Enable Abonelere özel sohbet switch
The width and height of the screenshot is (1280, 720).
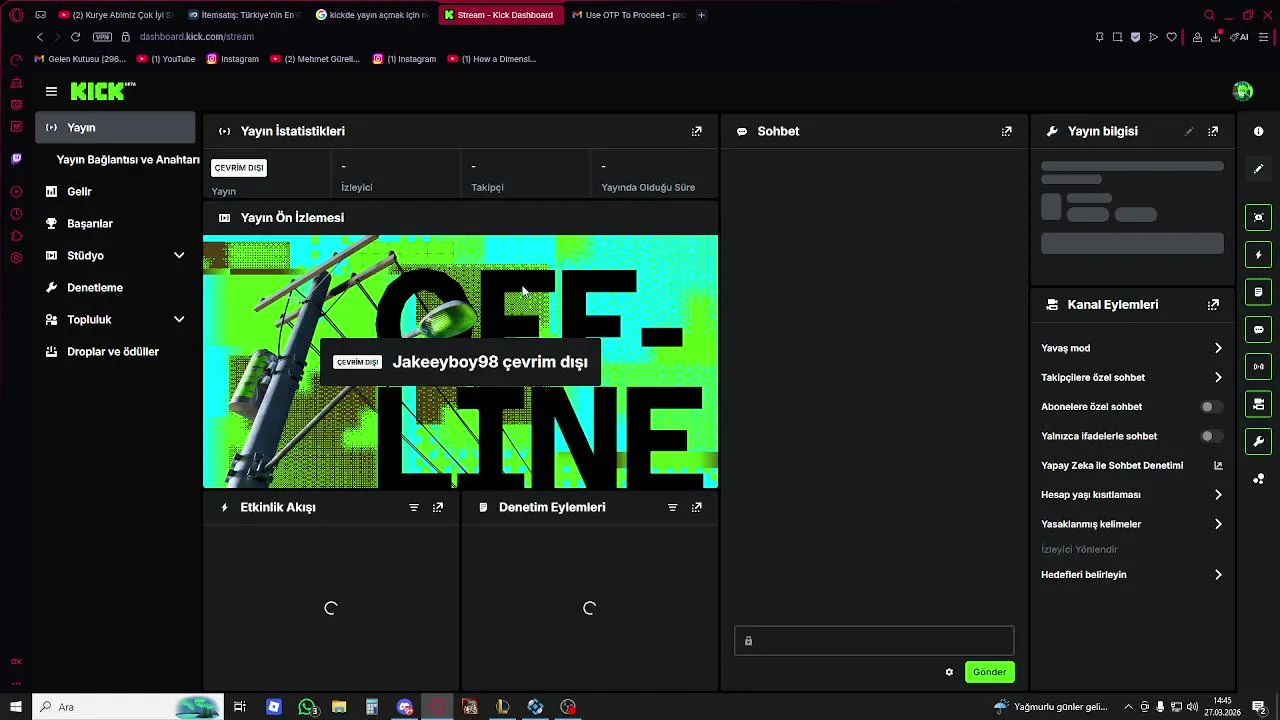click(x=1211, y=407)
